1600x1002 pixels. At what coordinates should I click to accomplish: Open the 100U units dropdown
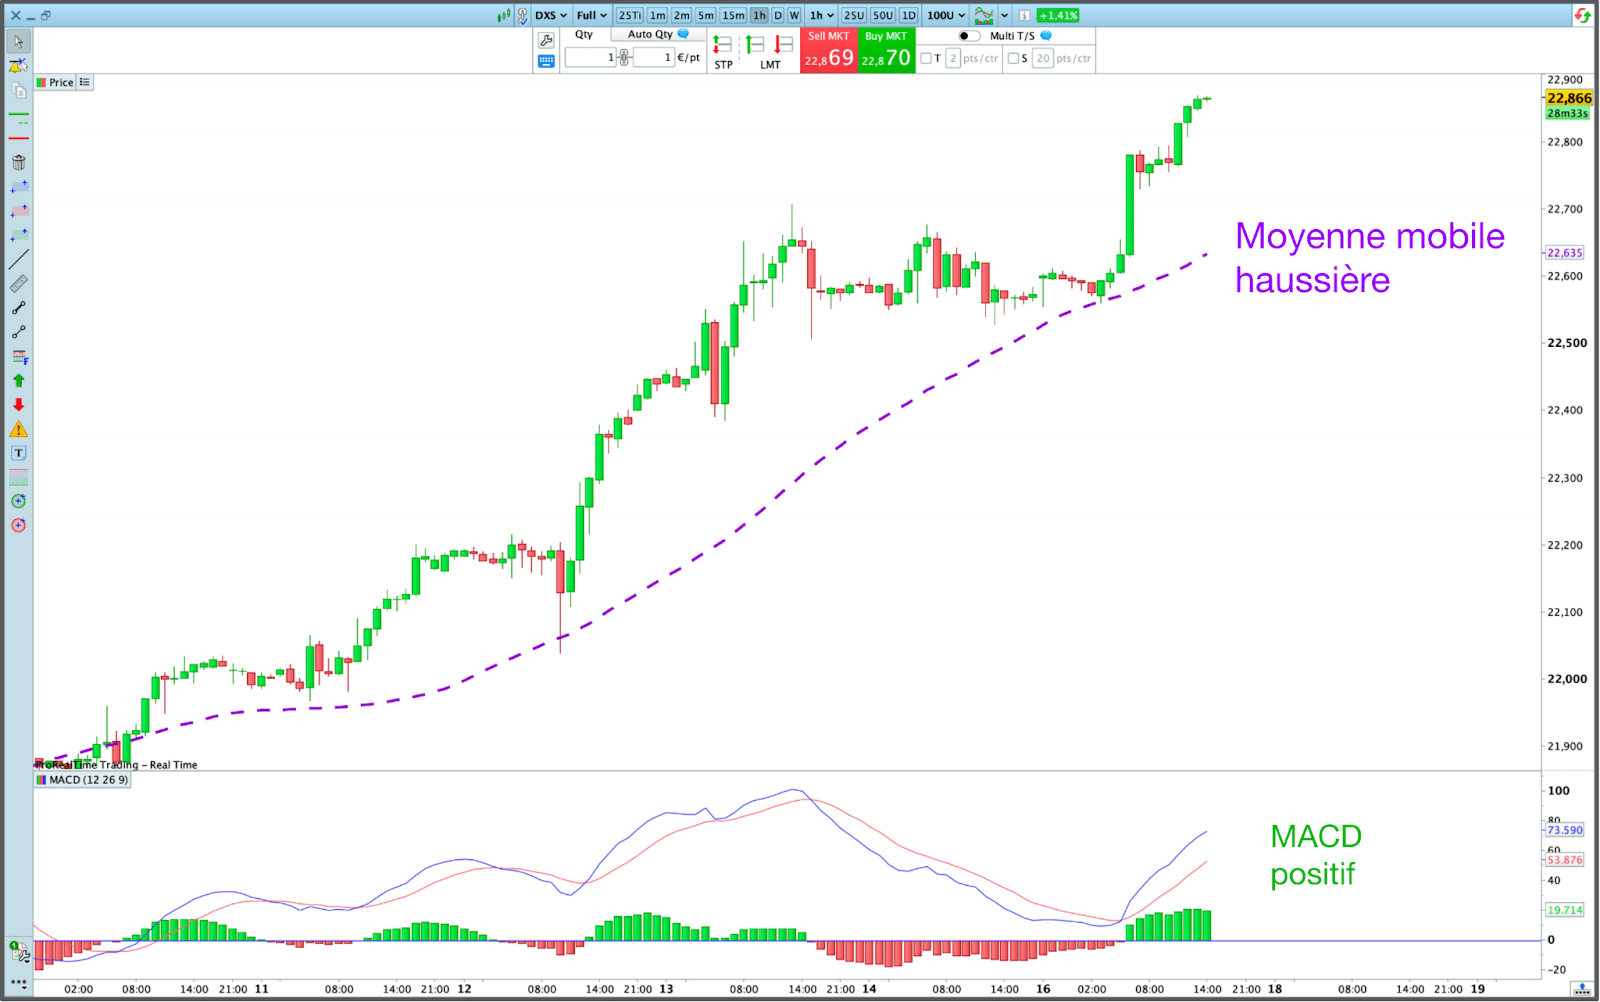point(945,15)
